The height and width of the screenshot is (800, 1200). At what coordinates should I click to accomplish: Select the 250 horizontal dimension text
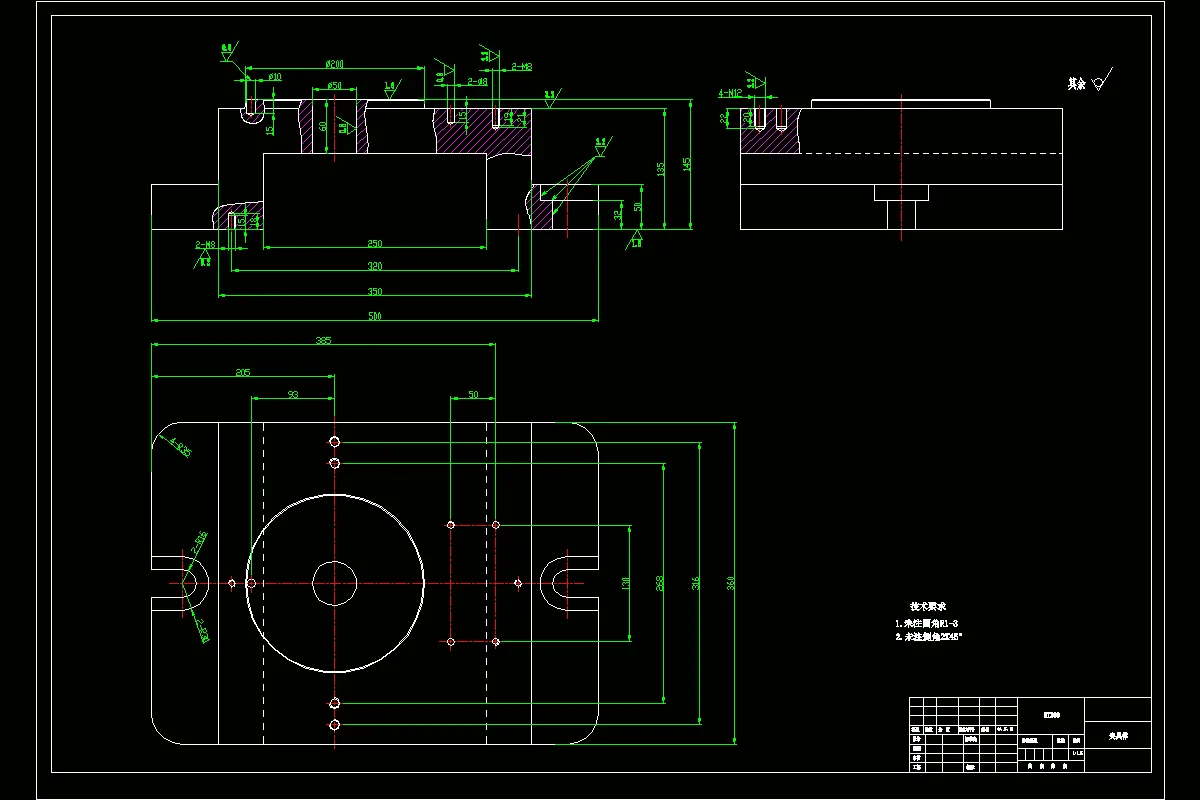374,243
